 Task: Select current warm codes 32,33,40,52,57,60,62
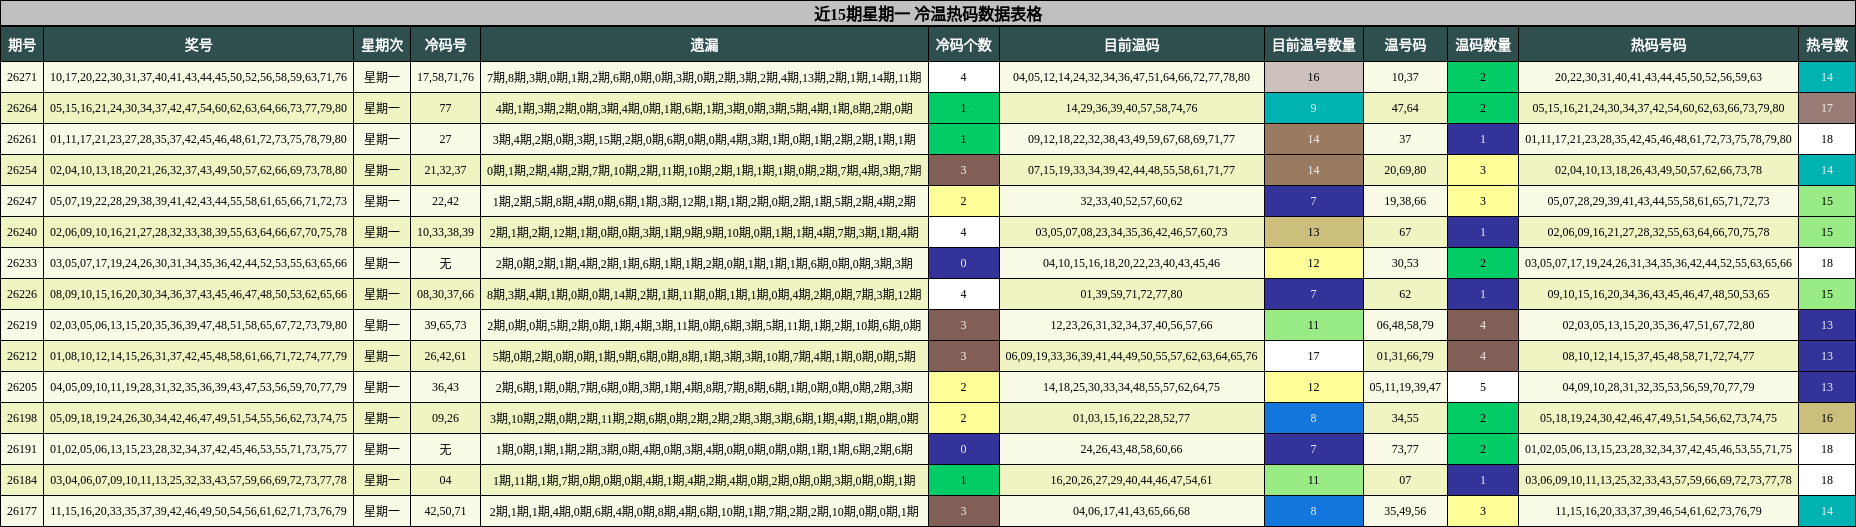tap(1131, 201)
